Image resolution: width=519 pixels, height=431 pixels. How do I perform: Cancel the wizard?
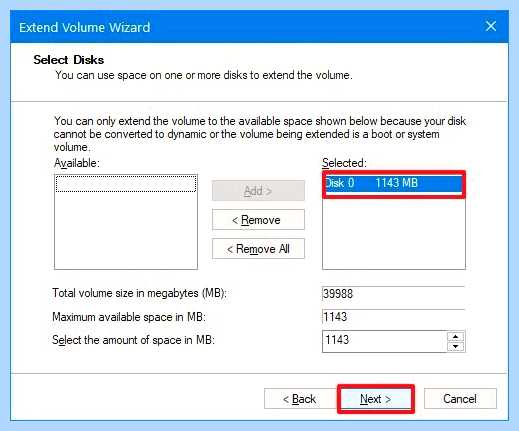click(x=460, y=399)
